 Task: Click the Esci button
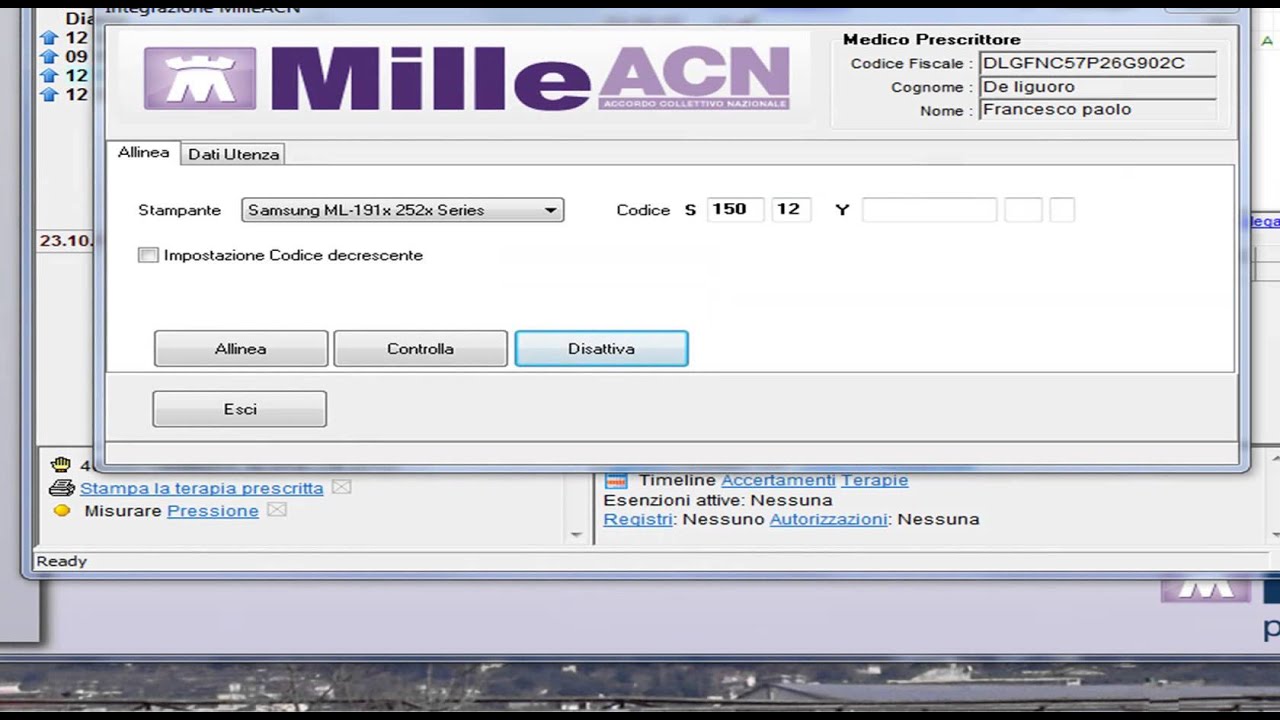point(240,409)
